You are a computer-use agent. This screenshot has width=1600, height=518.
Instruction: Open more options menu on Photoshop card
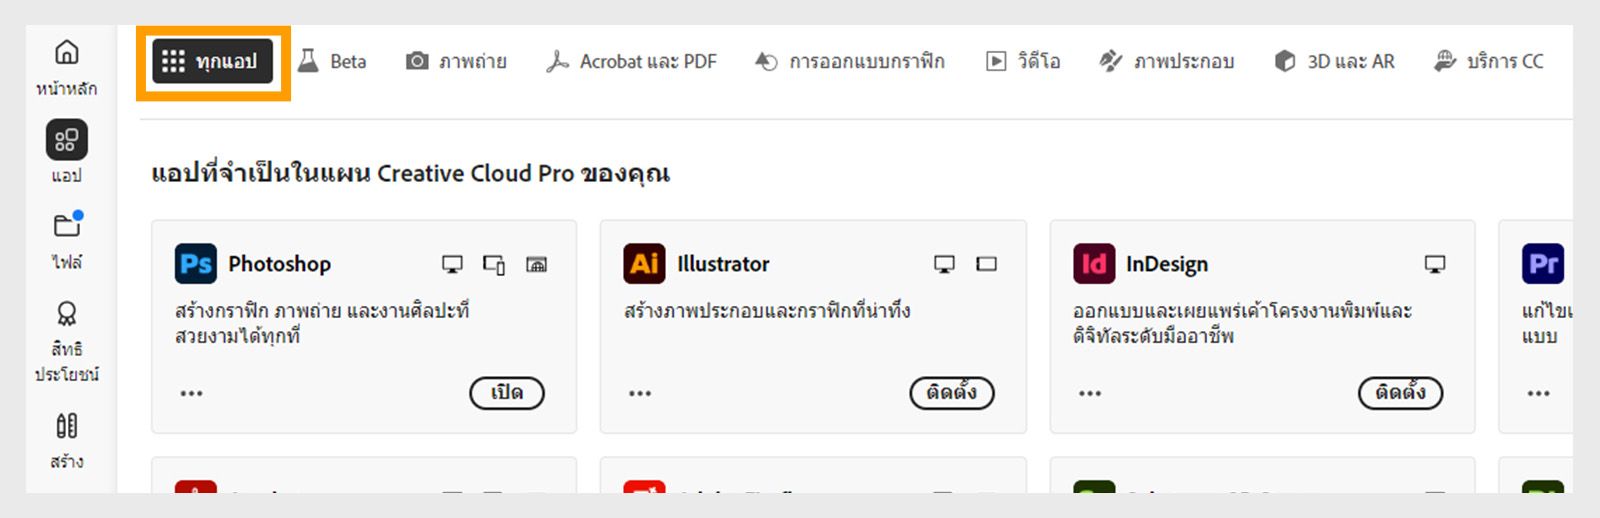pyautogui.click(x=191, y=394)
